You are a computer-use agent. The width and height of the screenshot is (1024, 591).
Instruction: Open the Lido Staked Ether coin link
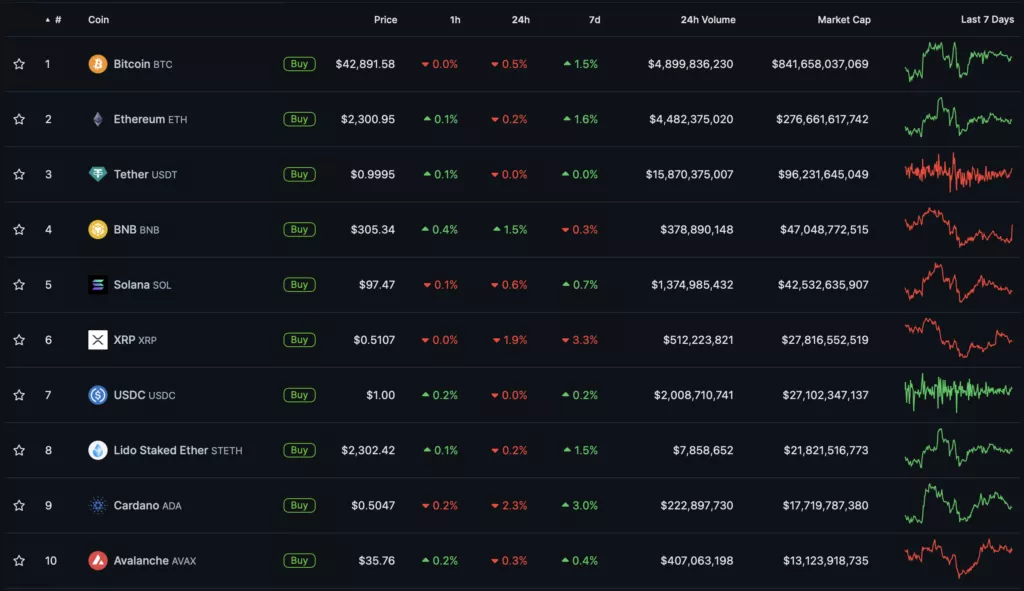coord(161,450)
